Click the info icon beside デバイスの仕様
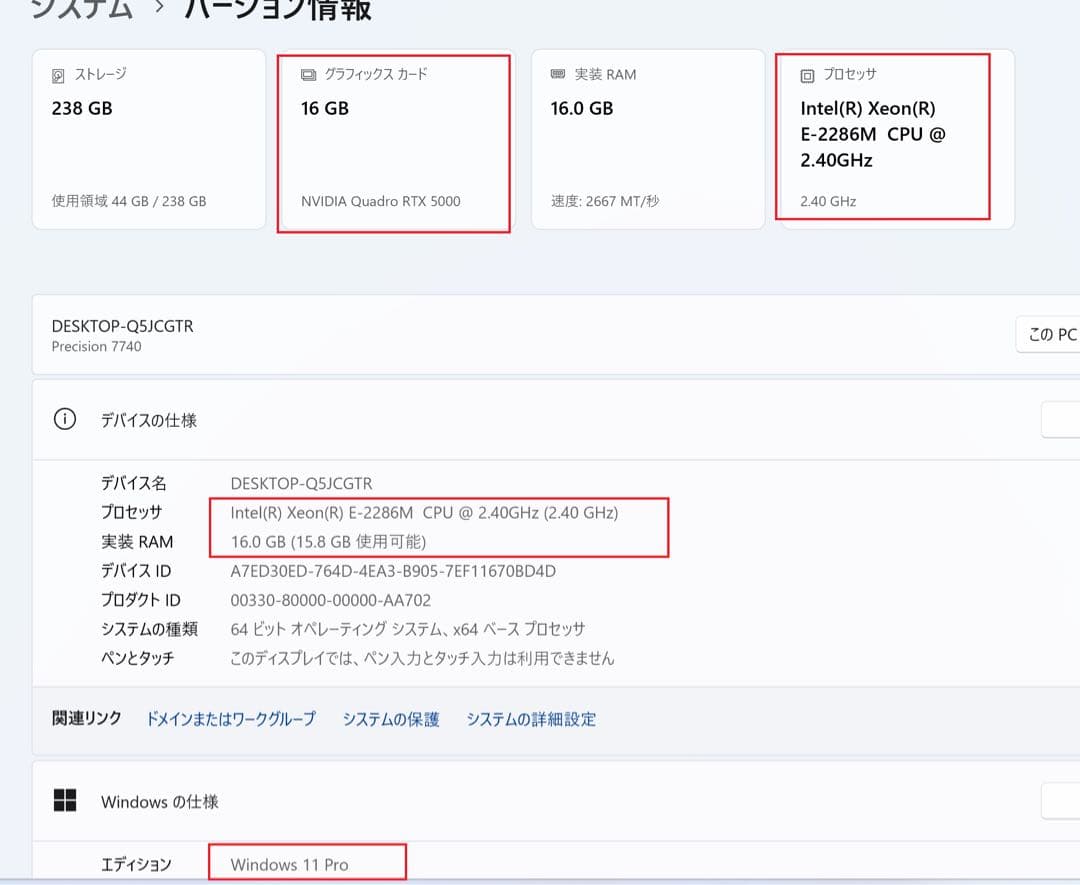The height and width of the screenshot is (885, 1080). click(x=64, y=419)
